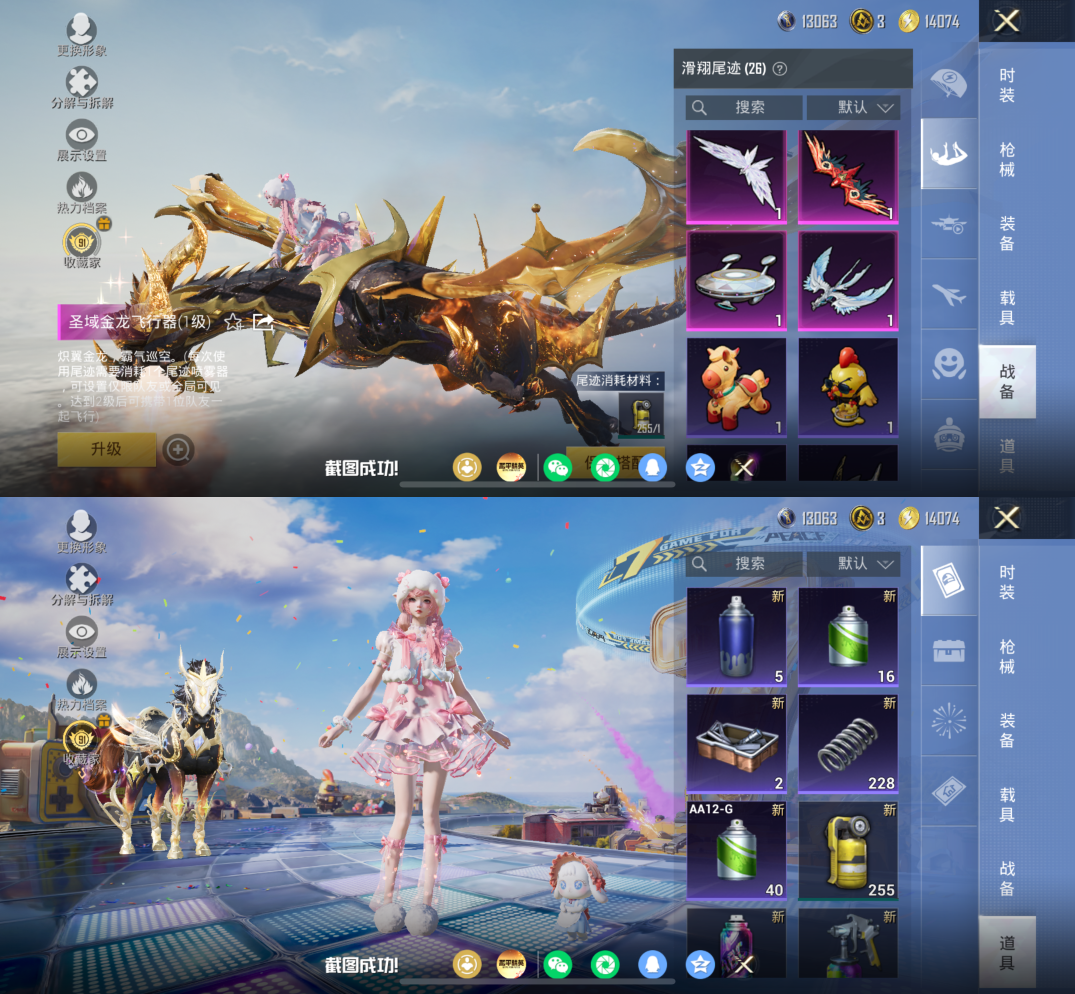
Task: Open 热力档案 on the golden dragon glider screen
Action: 82,193
